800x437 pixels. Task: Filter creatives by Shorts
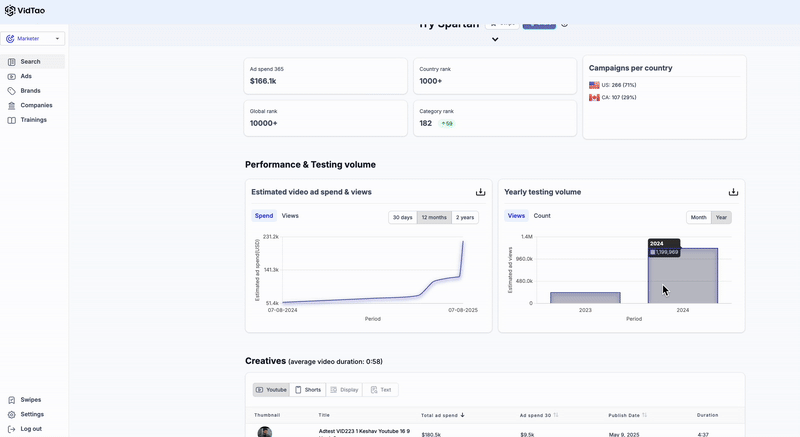click(x=308, y=390)
